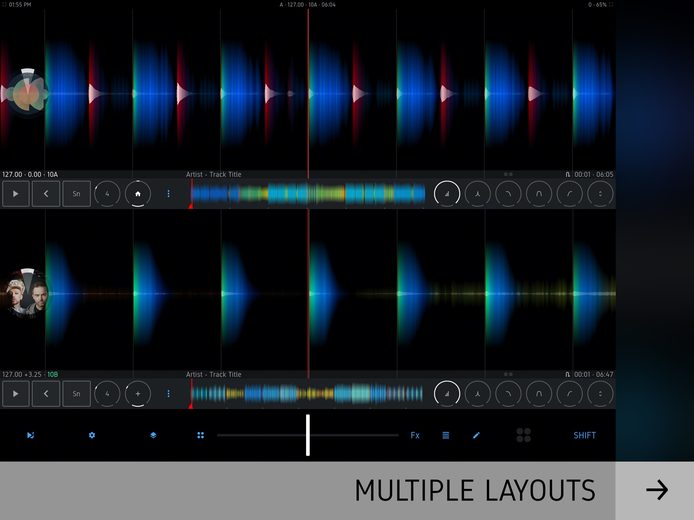Viewport: 694px width, 520px height.
Task: Open the settings gear
Action: pos(92,435)
